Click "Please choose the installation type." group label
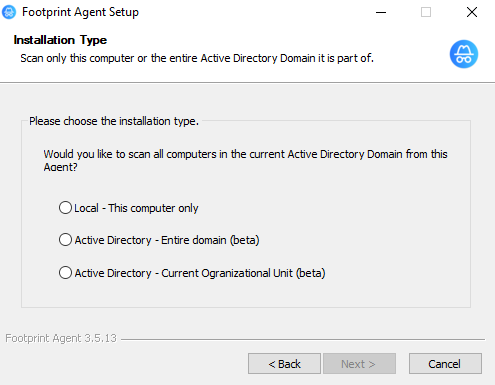The height and width of the screenshot is (385, 495). point(114,121)
